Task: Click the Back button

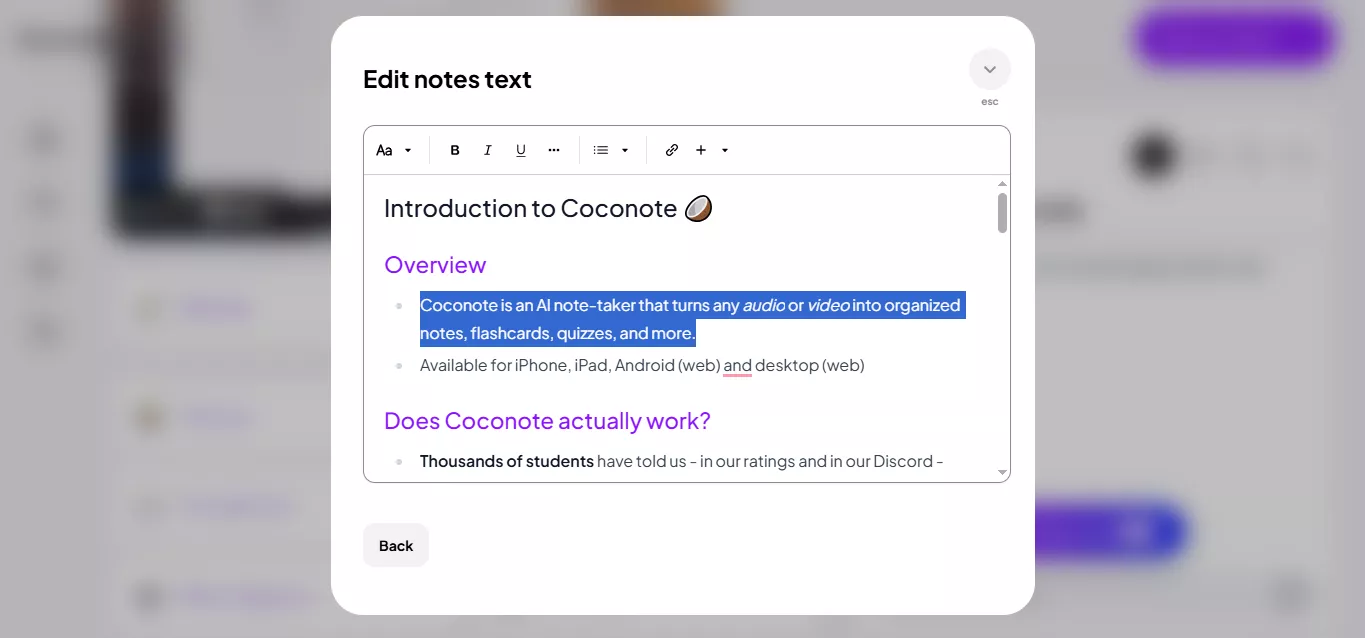Action: pos(395,545)
